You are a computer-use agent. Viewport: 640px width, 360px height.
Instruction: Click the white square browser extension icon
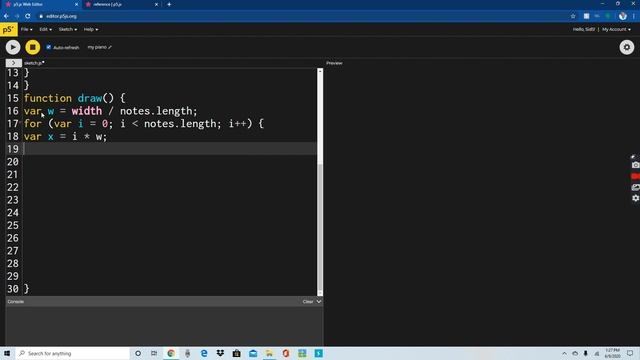coord(586,16)
